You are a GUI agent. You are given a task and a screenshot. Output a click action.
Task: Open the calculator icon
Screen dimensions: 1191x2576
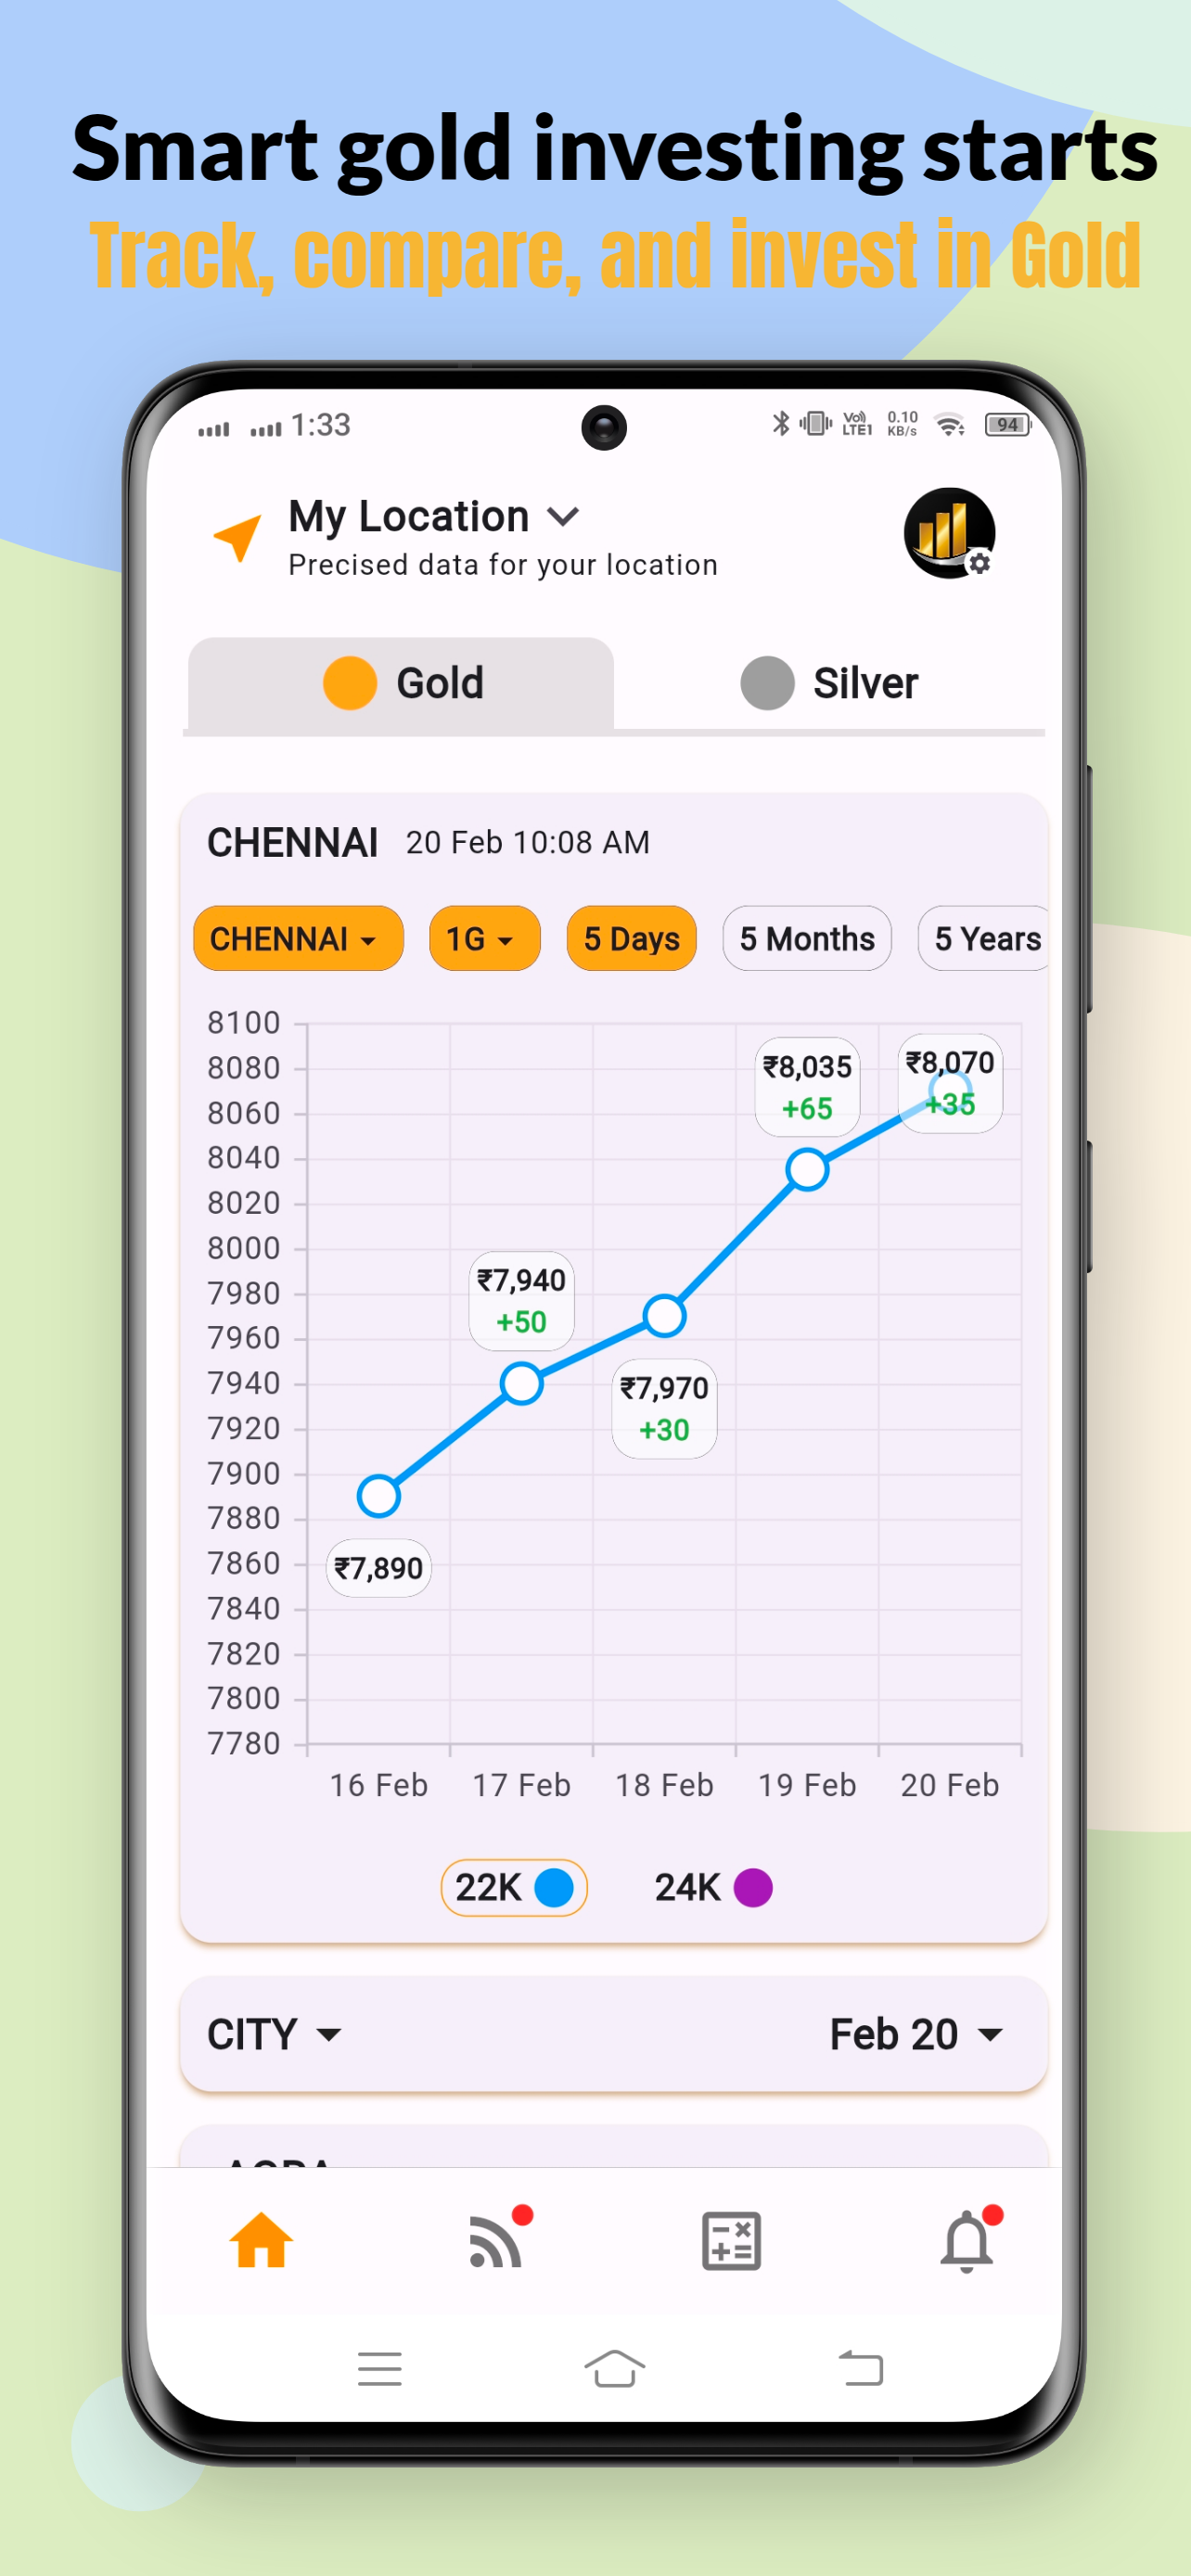[x=731, y=2240]
